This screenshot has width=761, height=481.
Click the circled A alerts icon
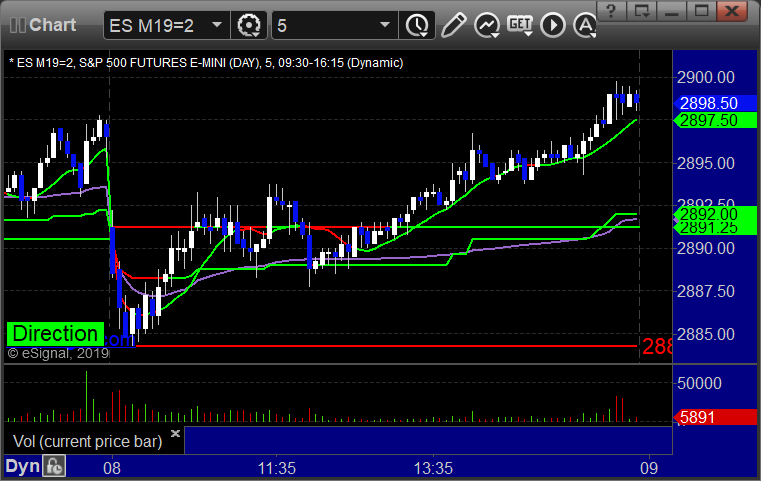pyautogui.click(x=582, y=24)
